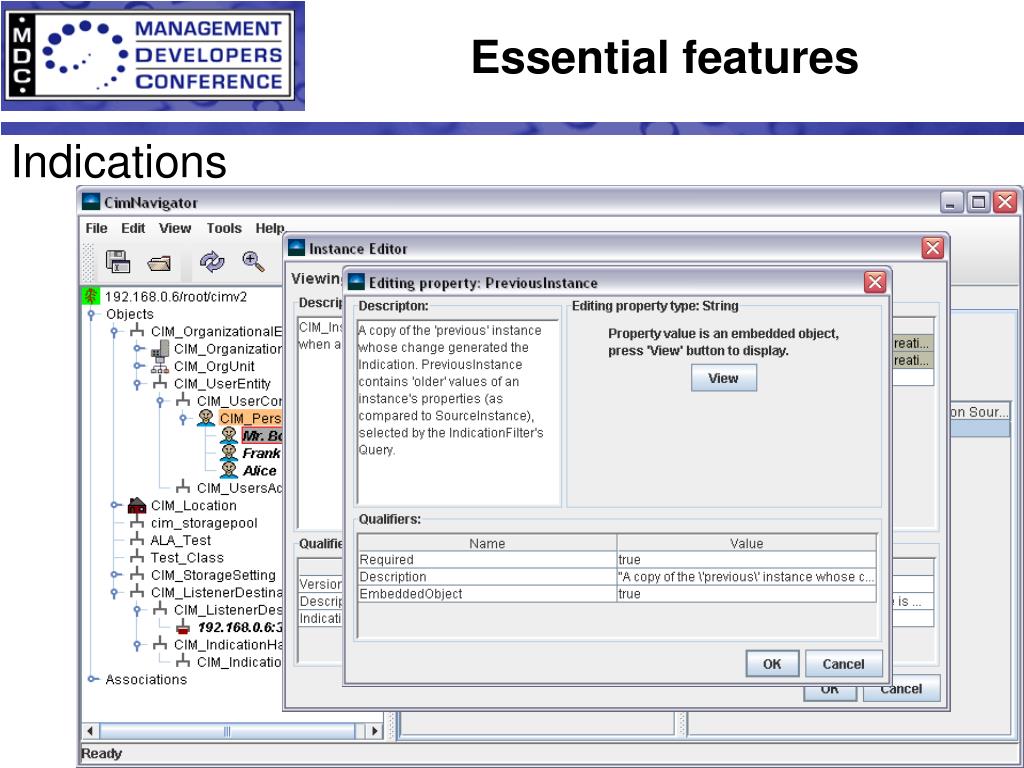This screenshot has height=768, width=1024.
Task: Click the save toolbar icon
Action: point(118,262)
